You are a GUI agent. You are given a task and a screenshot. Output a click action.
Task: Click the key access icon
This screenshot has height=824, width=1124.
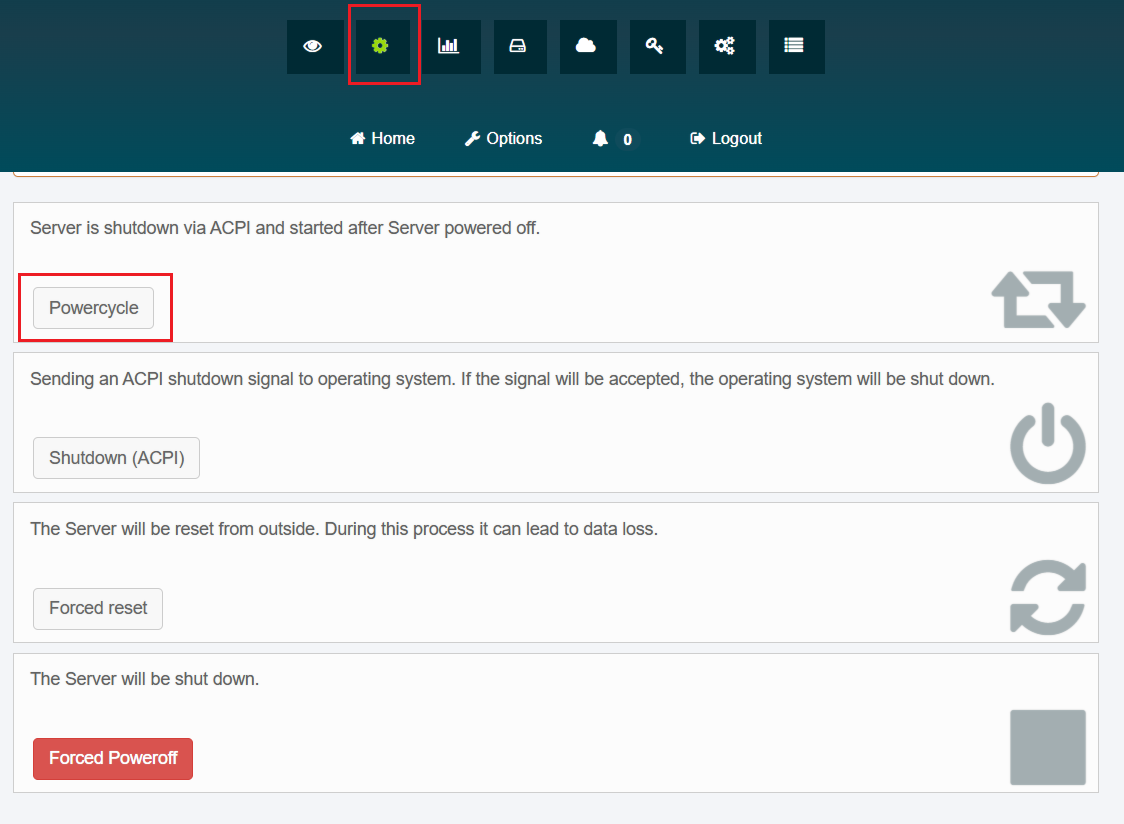[656, 46]
